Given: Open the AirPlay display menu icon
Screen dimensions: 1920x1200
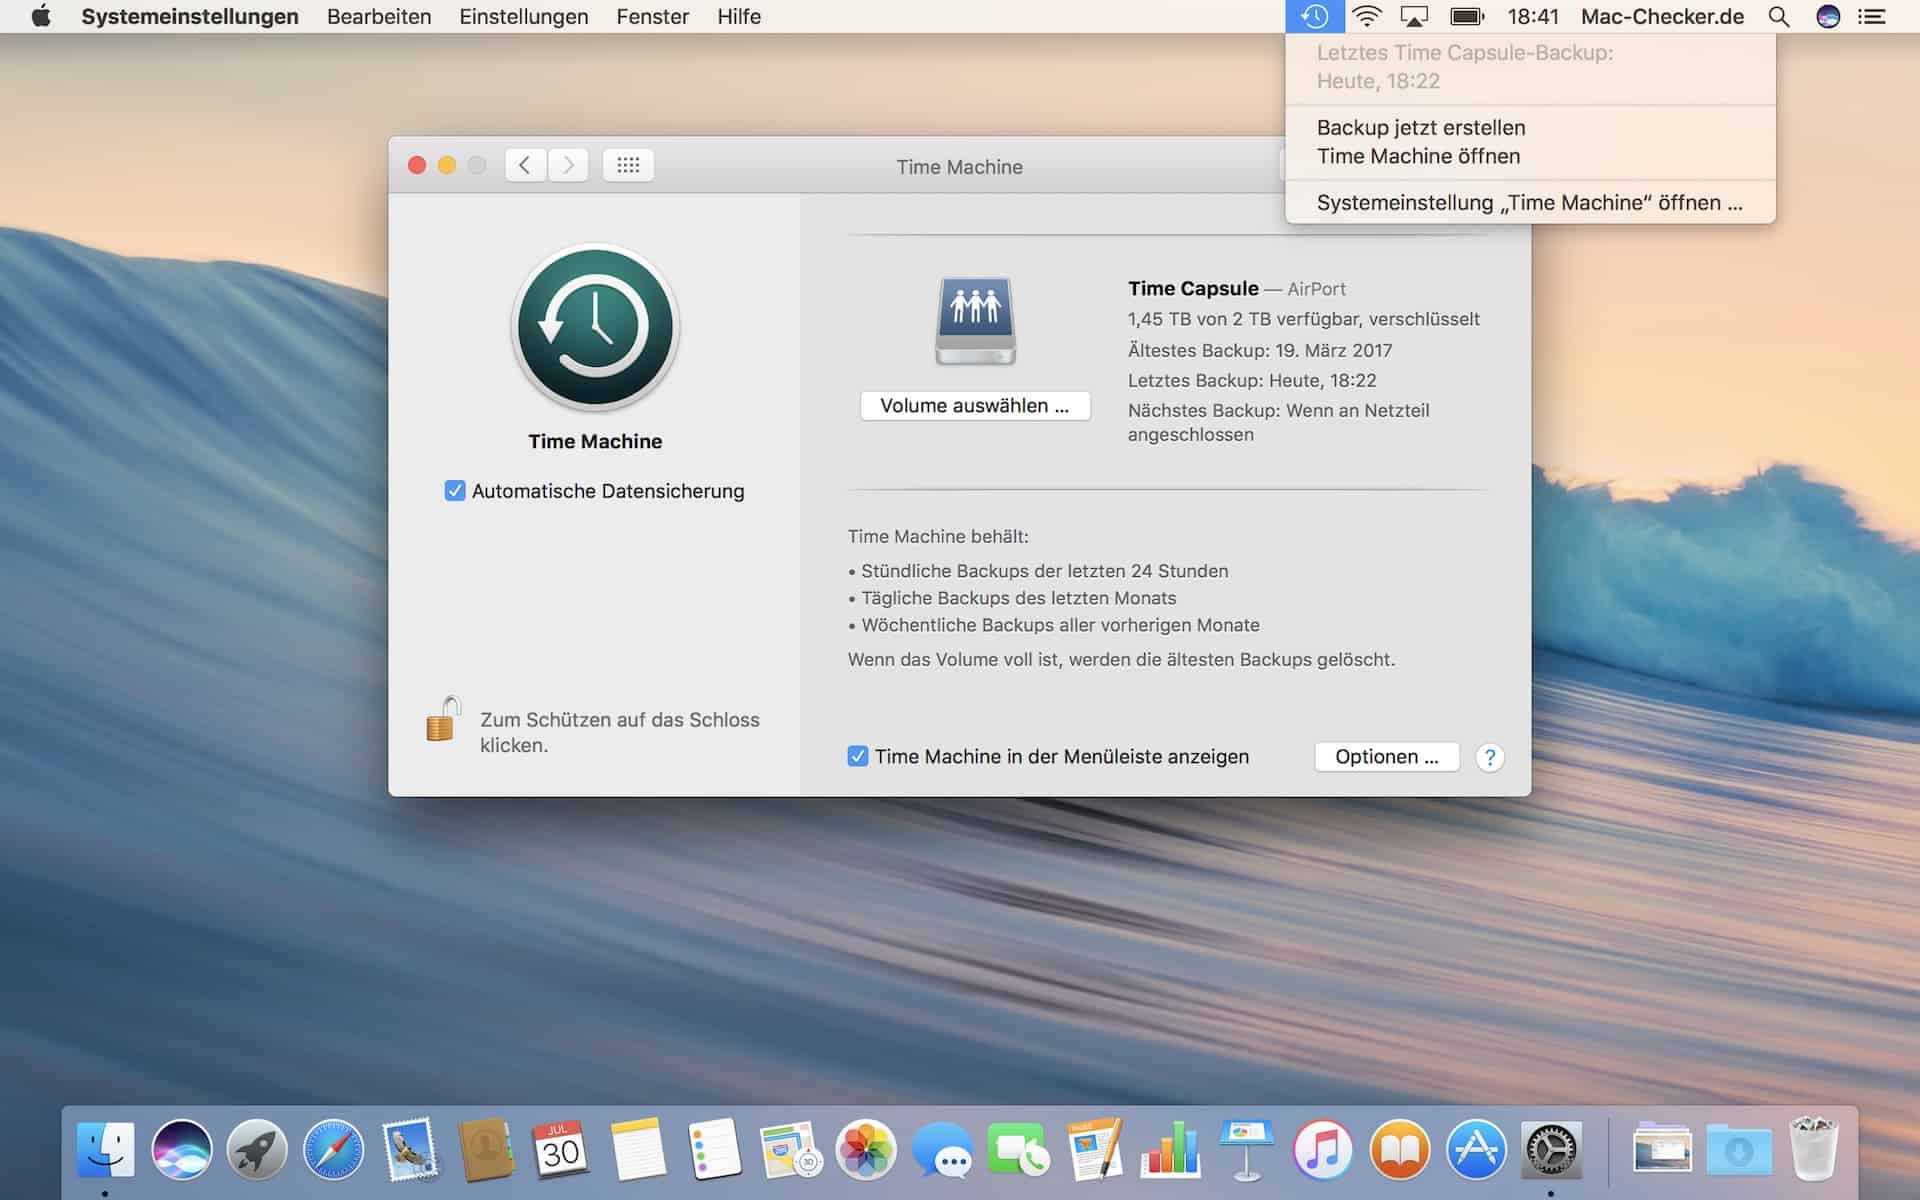Looking at the screenshot, I should (x=1414, y=16).
